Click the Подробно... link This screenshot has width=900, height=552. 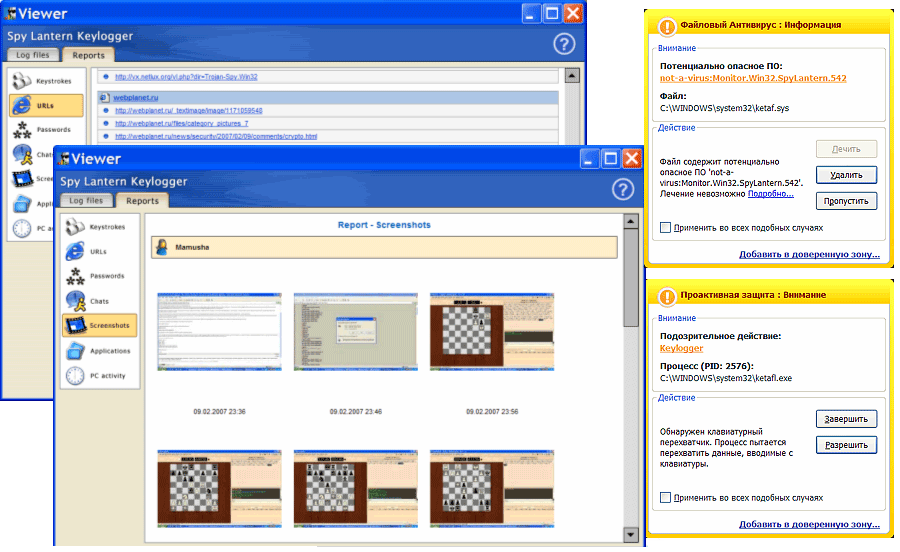tap(771, 194)
